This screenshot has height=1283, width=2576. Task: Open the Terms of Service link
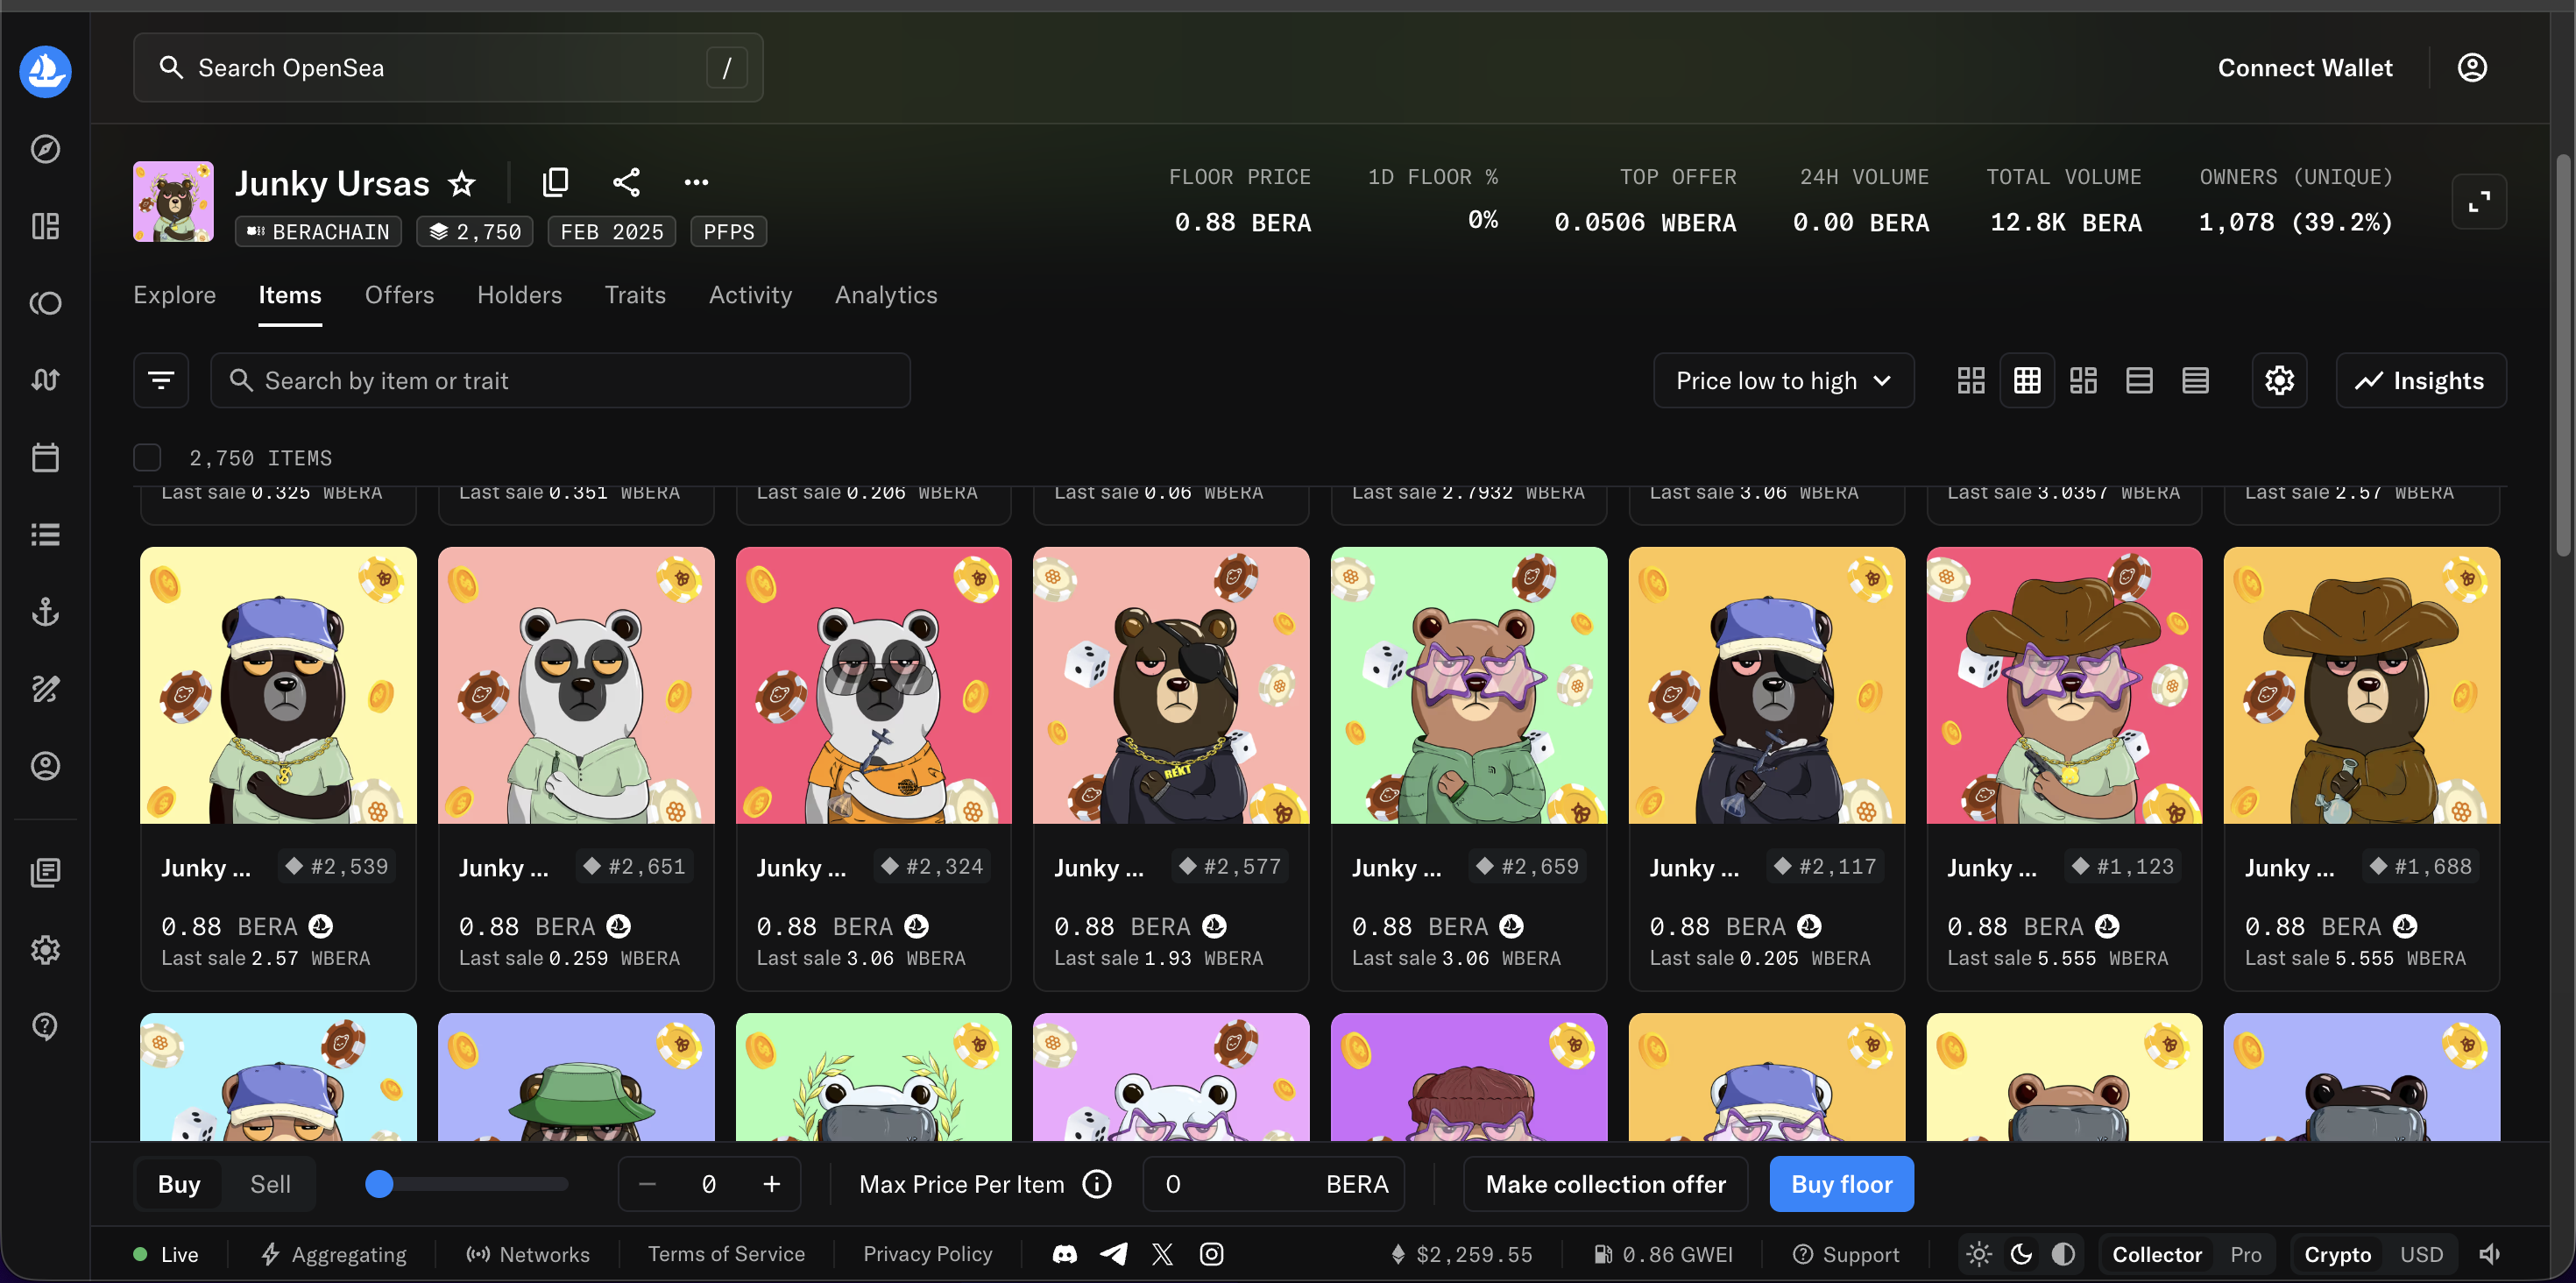point(726,1254)
